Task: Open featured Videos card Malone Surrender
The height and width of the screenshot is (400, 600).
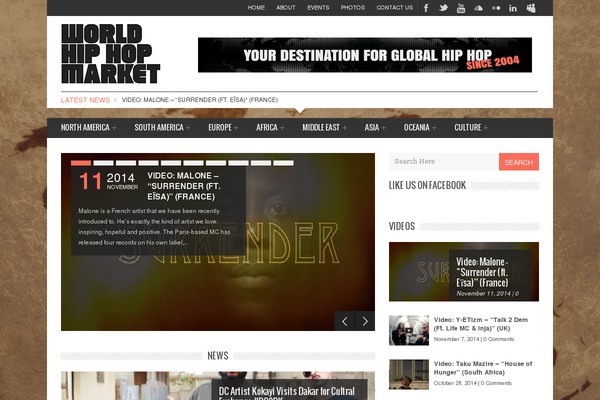Action: (464, 271)
